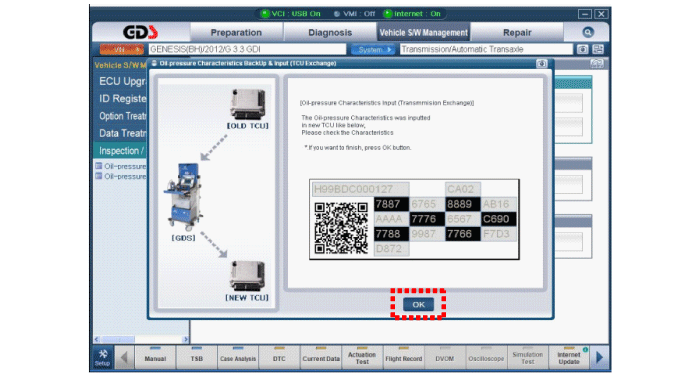This screenshot has height=377, width=700.
Task: Switch to the Preparation tab
Action: (236, 33)
